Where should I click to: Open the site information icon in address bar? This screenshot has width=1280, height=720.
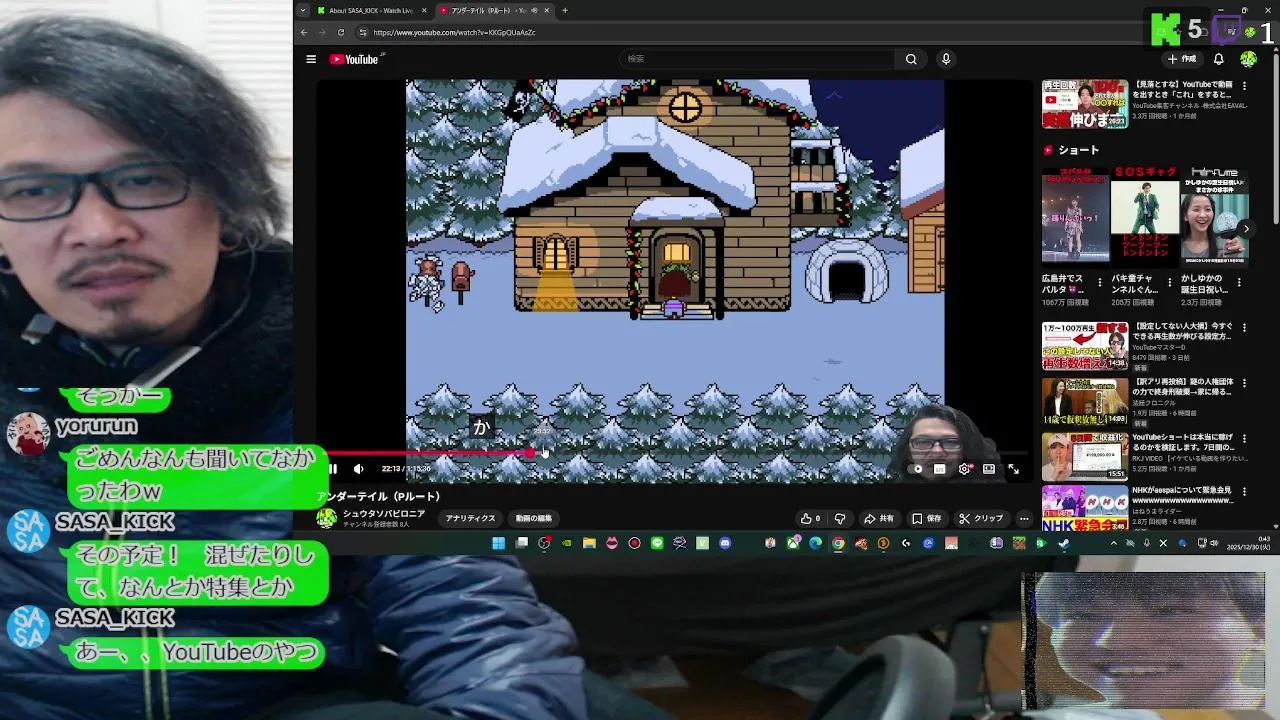tap(363, 32)
